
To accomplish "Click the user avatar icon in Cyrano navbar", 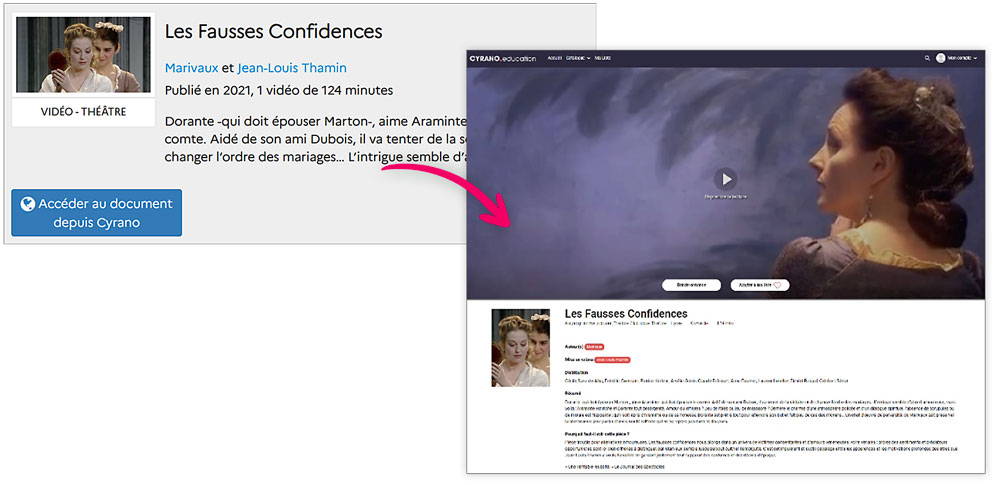I will (x=941, y=58).
